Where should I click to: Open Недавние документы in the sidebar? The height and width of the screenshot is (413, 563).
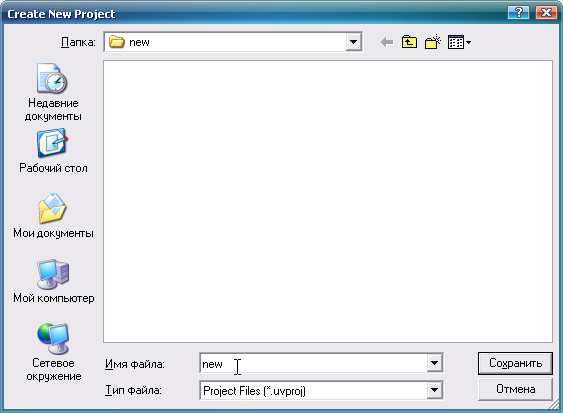(x=53, y=92)
